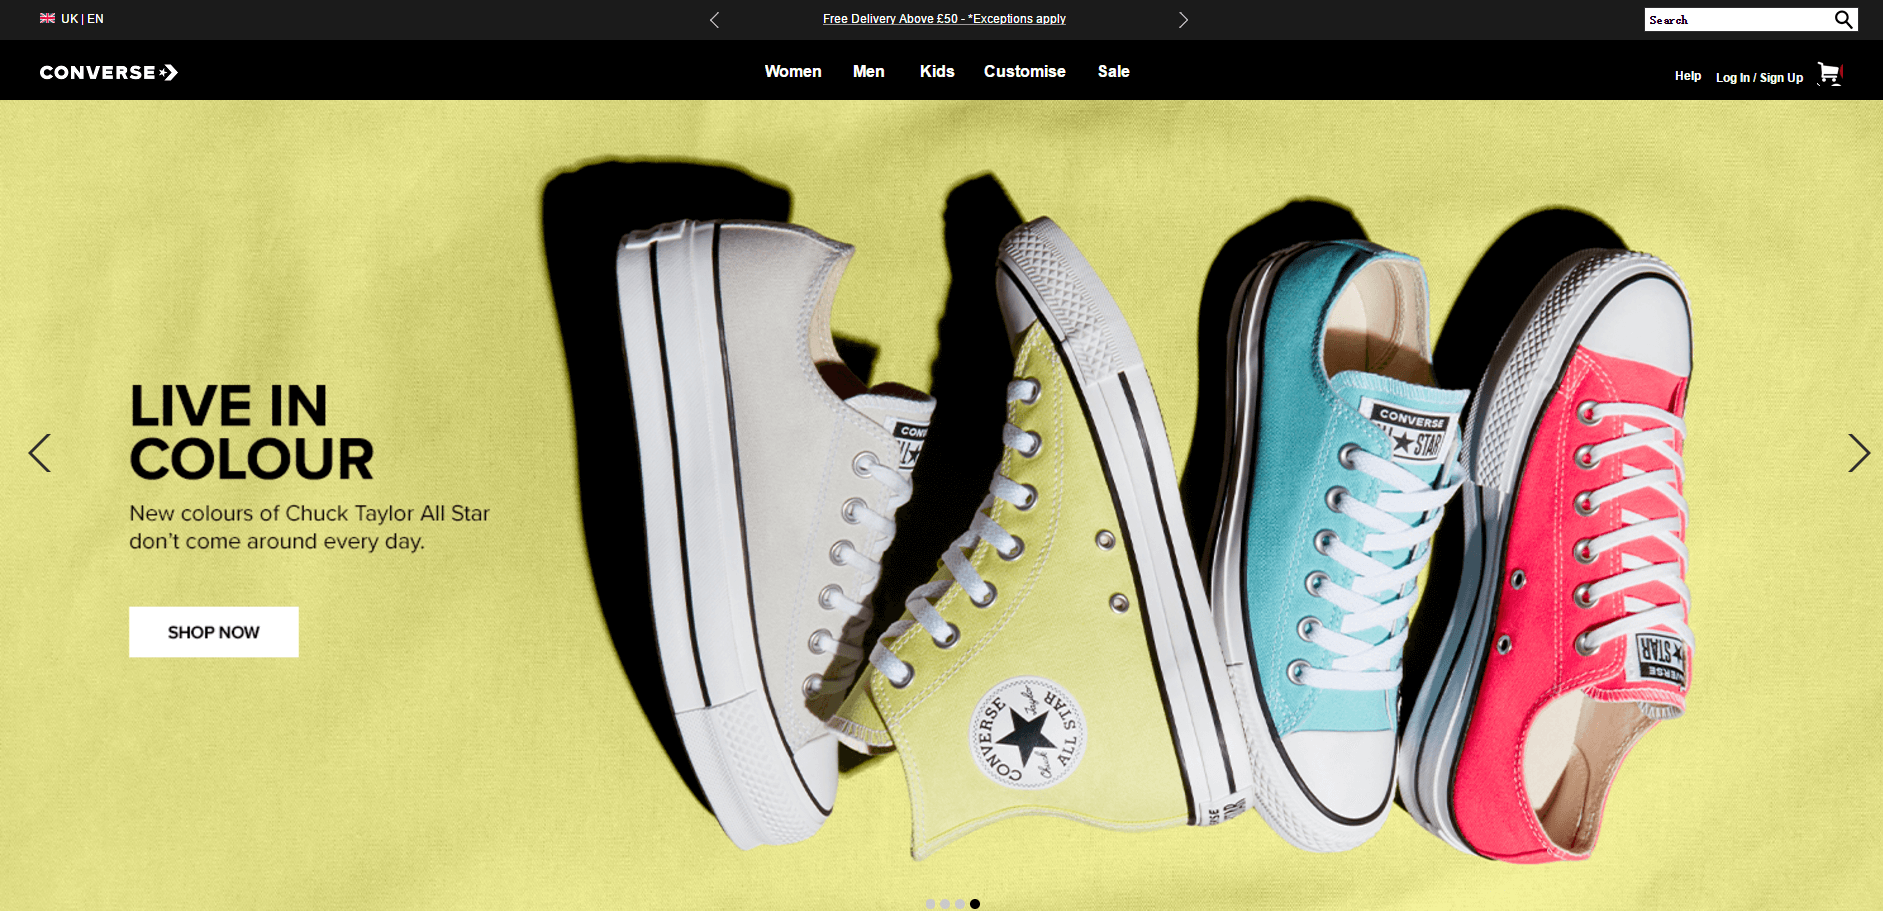This screenshot has width=1883, height=911.
Task: Select the fourth carousel dot
Action: 975,904
